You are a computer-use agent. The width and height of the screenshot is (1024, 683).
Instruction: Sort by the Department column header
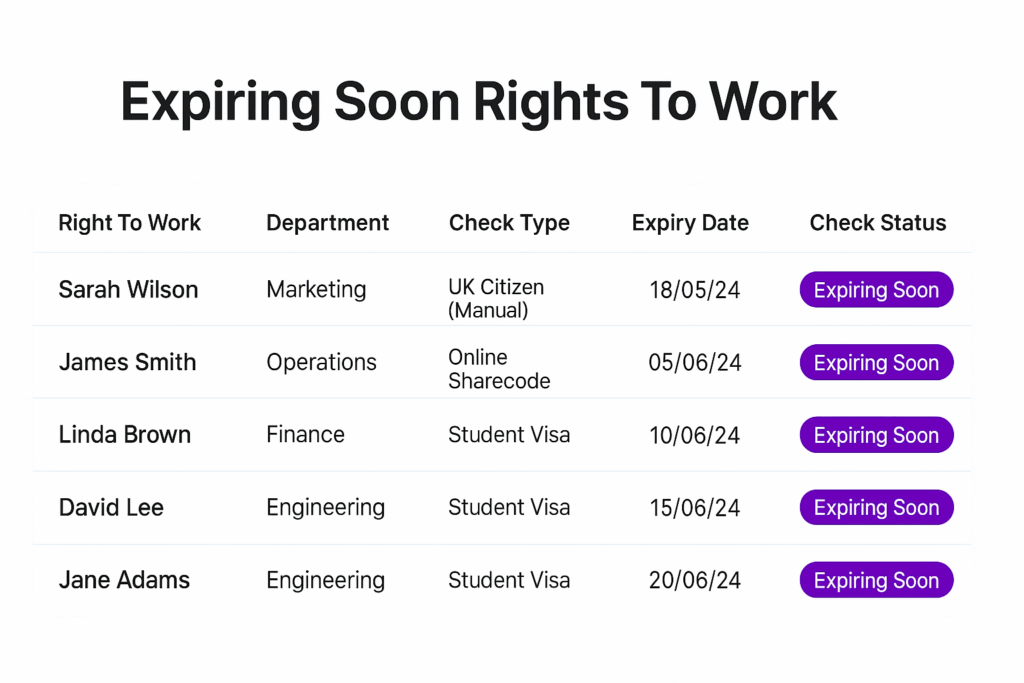[327, 223]
